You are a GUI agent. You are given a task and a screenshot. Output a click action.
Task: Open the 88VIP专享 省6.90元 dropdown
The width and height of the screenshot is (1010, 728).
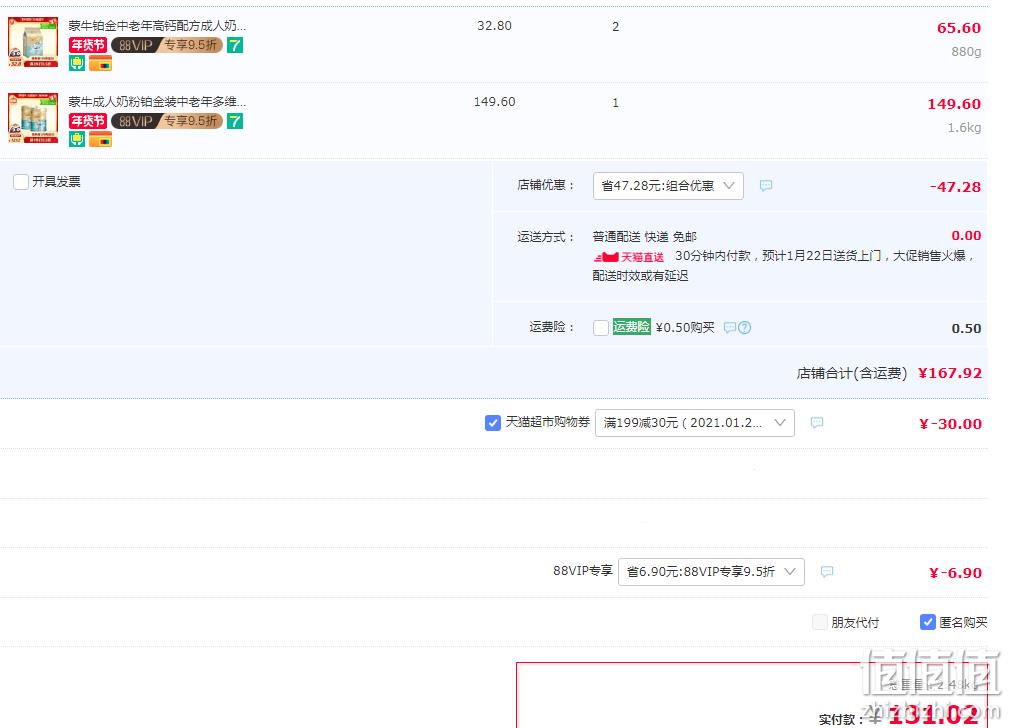[x=711, y=571]
